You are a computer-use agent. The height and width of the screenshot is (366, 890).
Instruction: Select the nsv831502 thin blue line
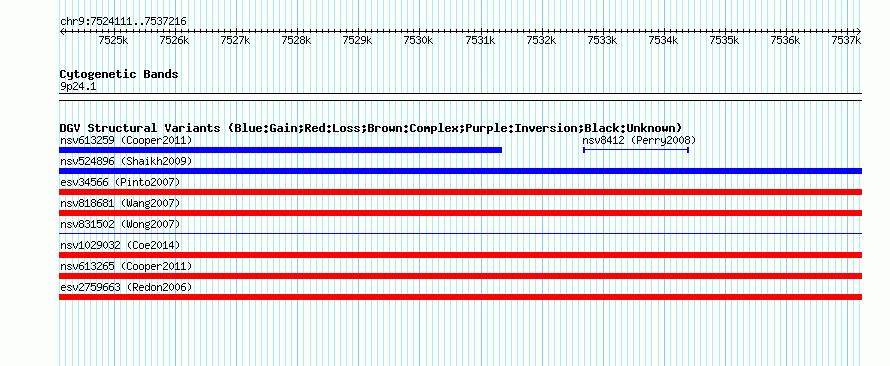460,233
